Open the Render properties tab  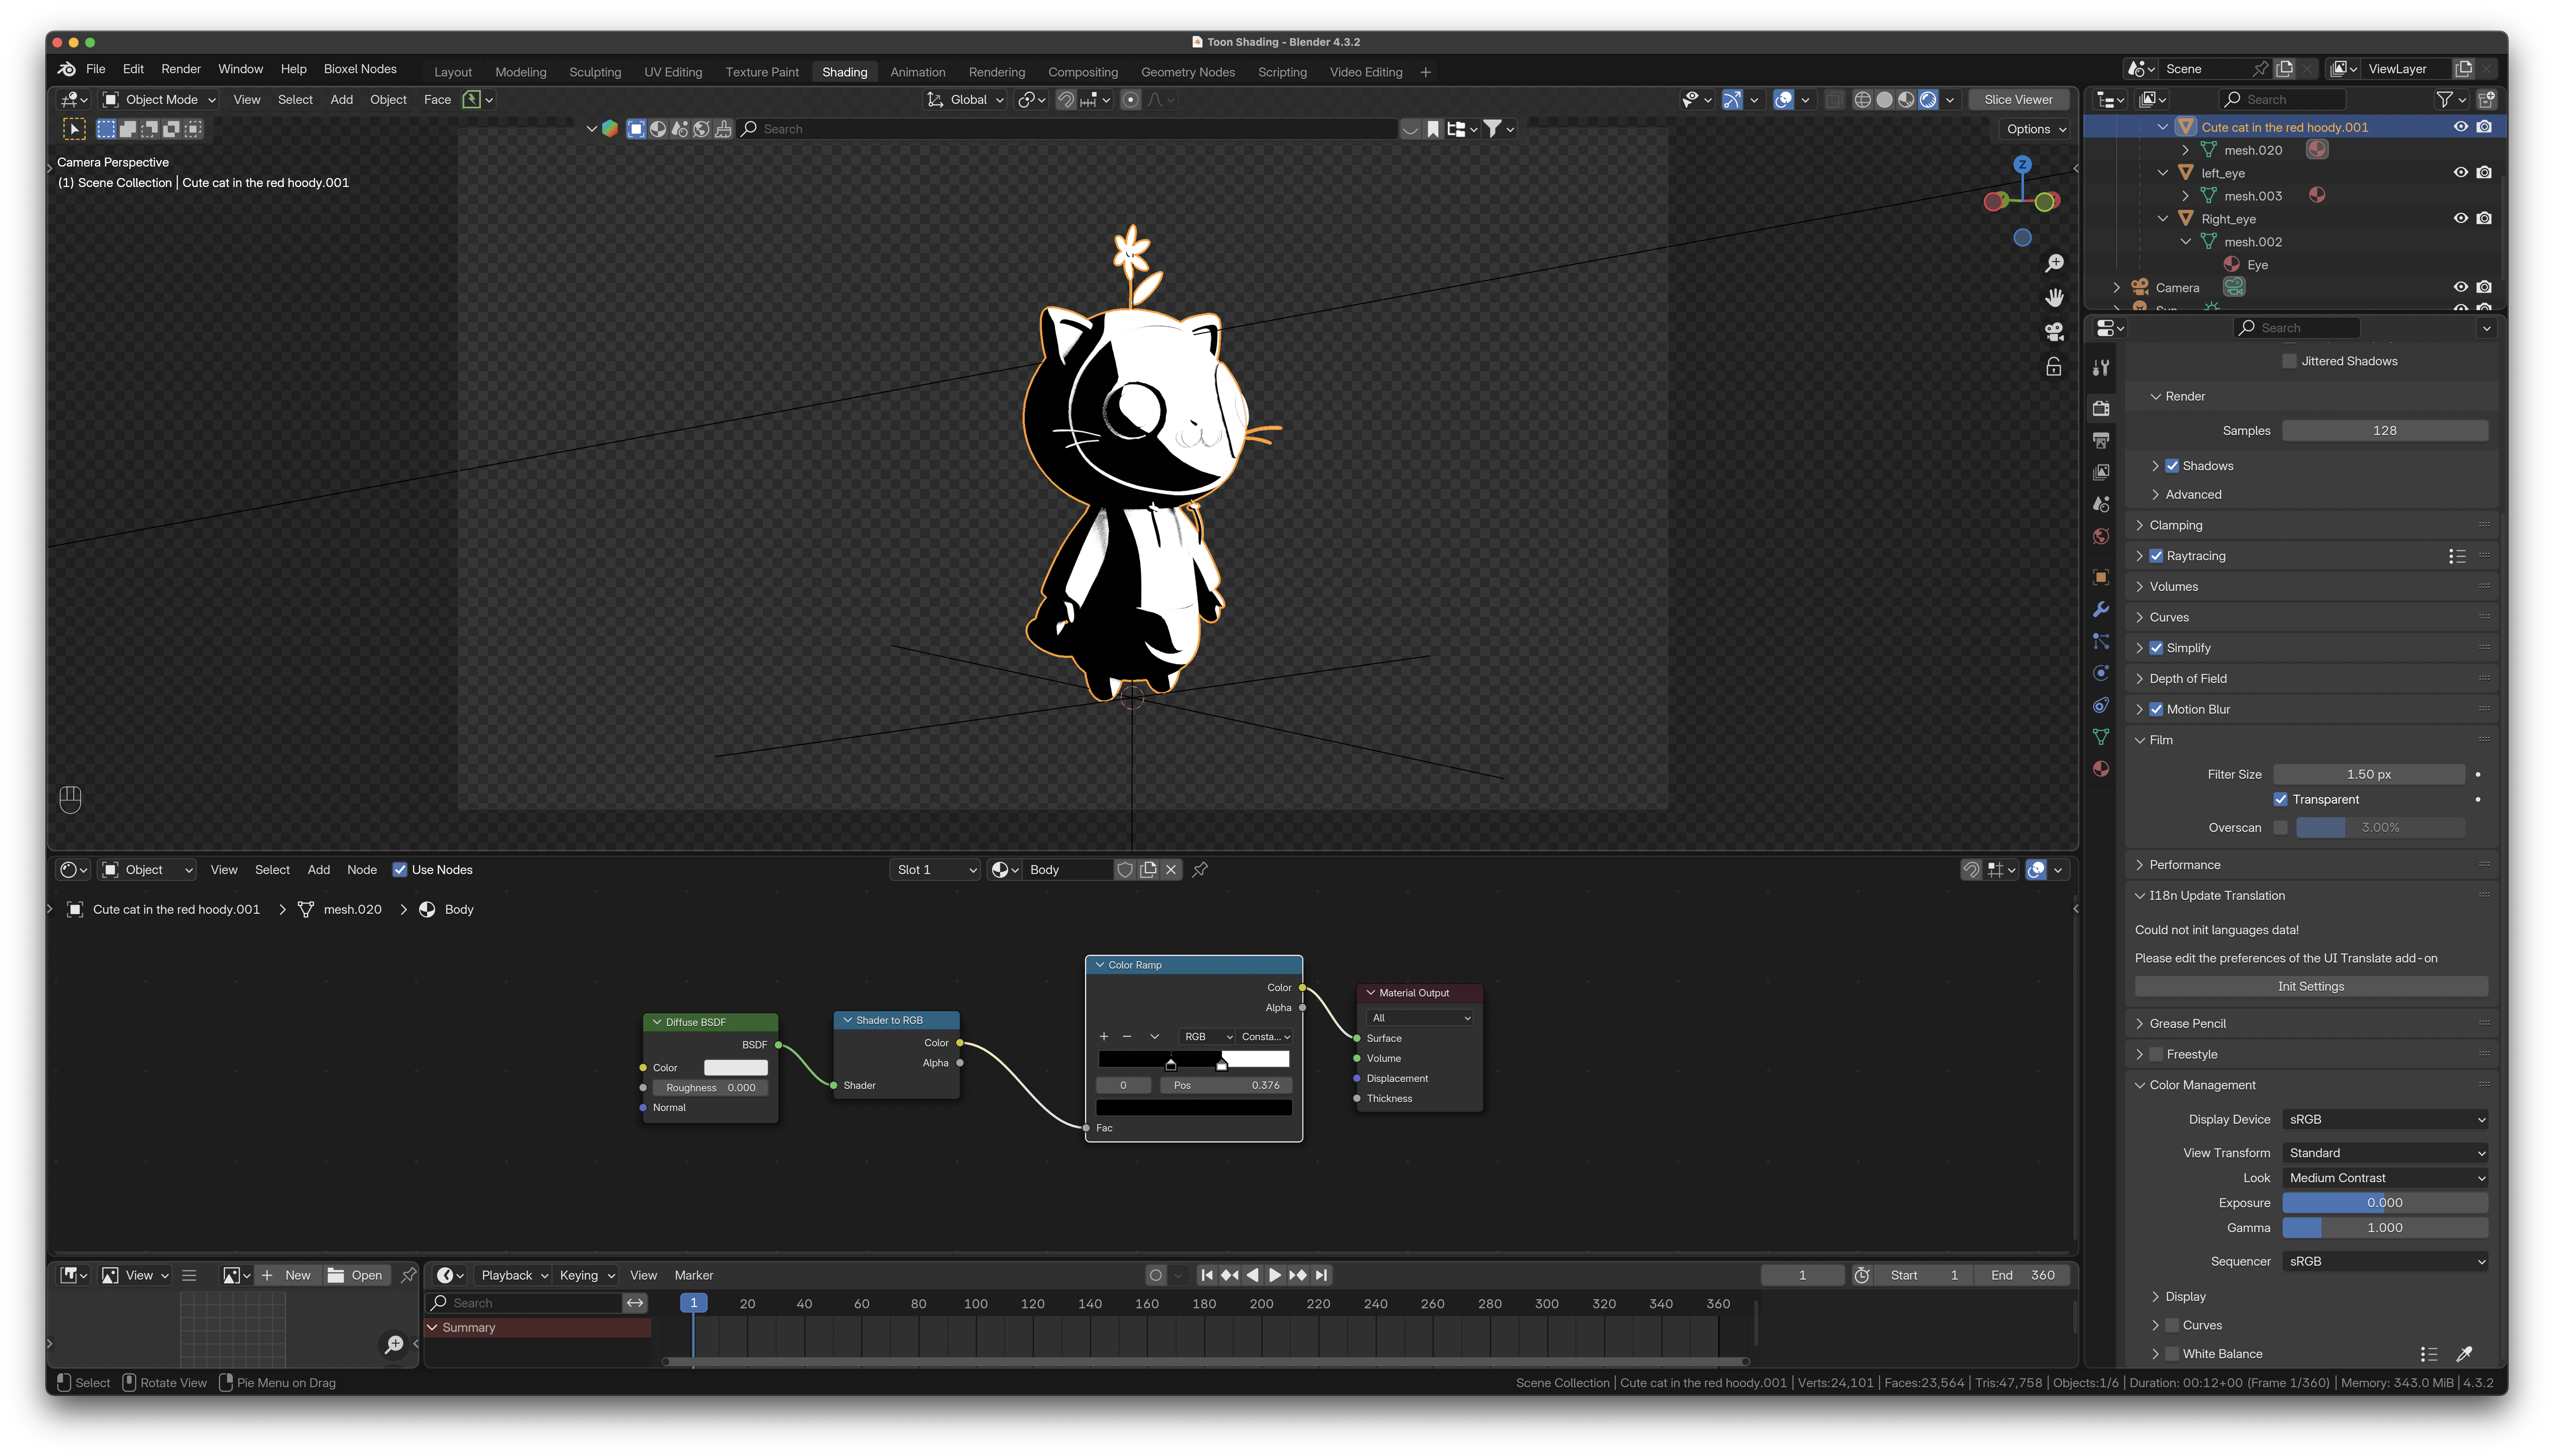[x=2101, y=408]
